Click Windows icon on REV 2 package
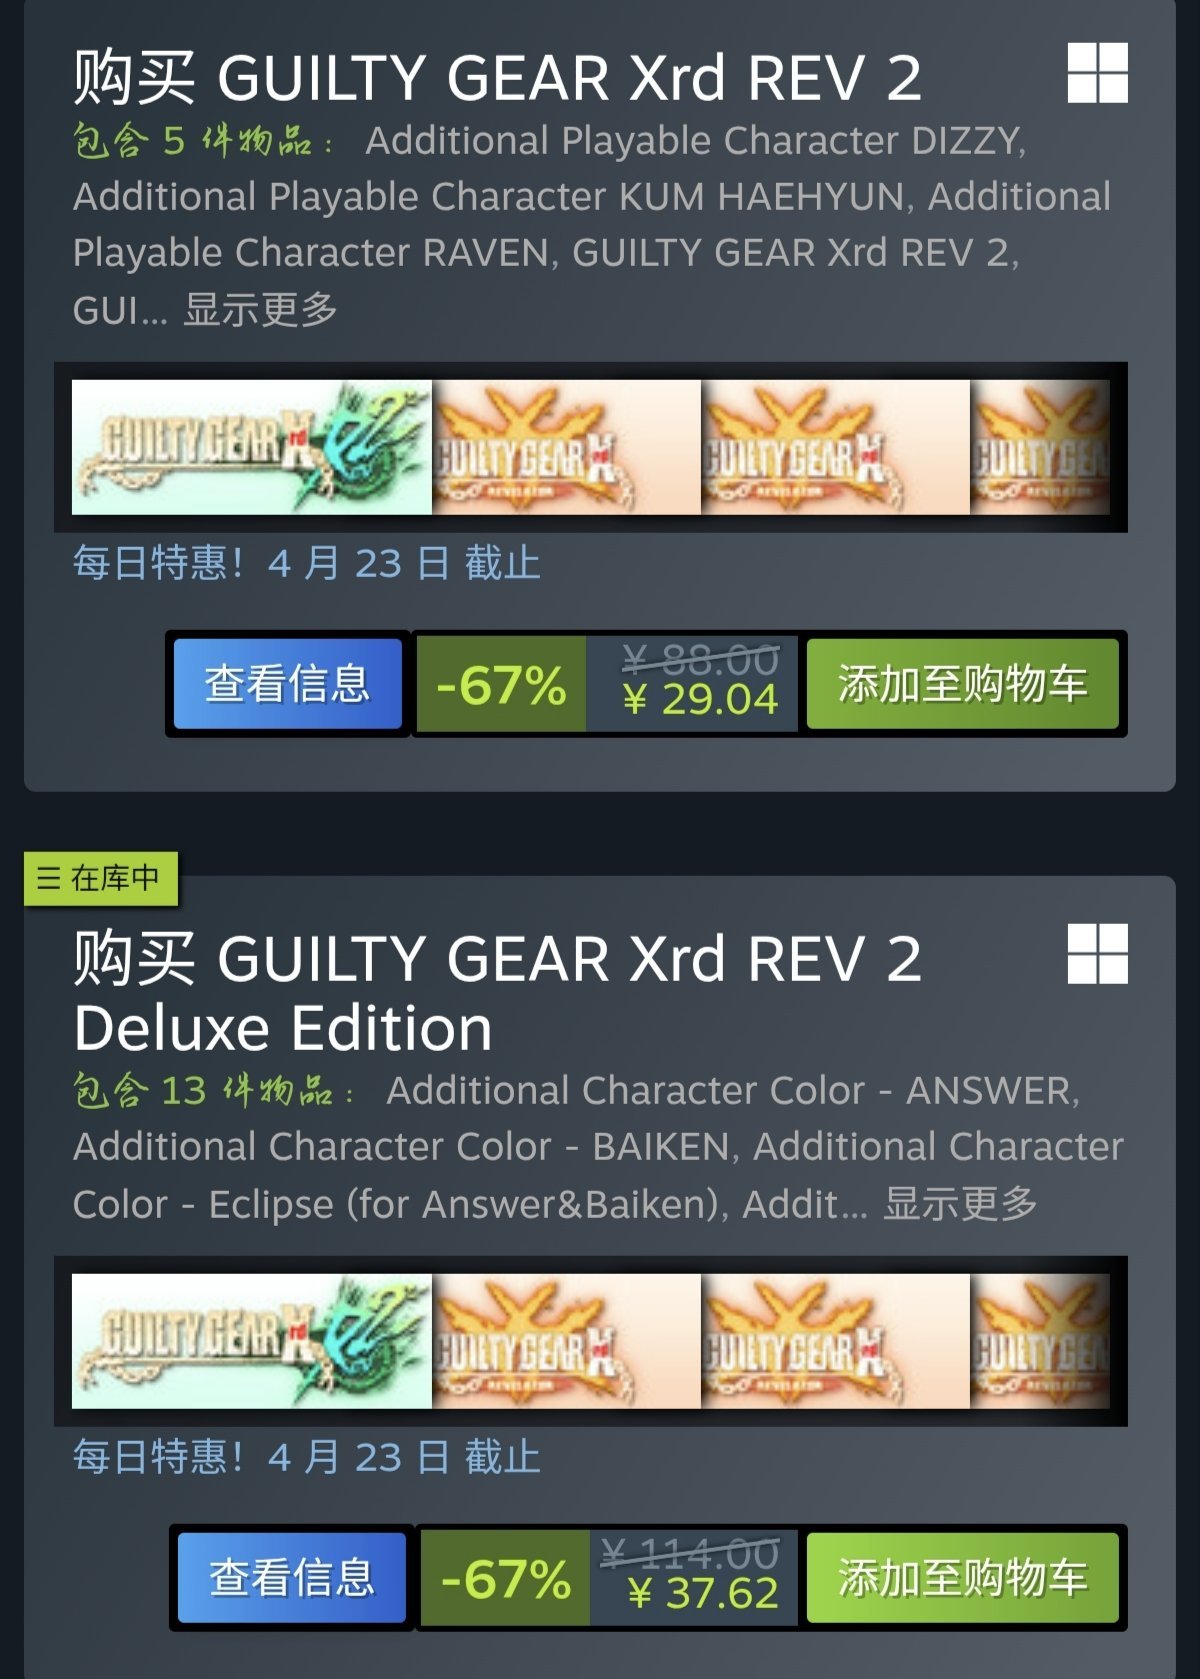Image resolution: width=1200 pixels, height=1679 pixels. 1097,73
